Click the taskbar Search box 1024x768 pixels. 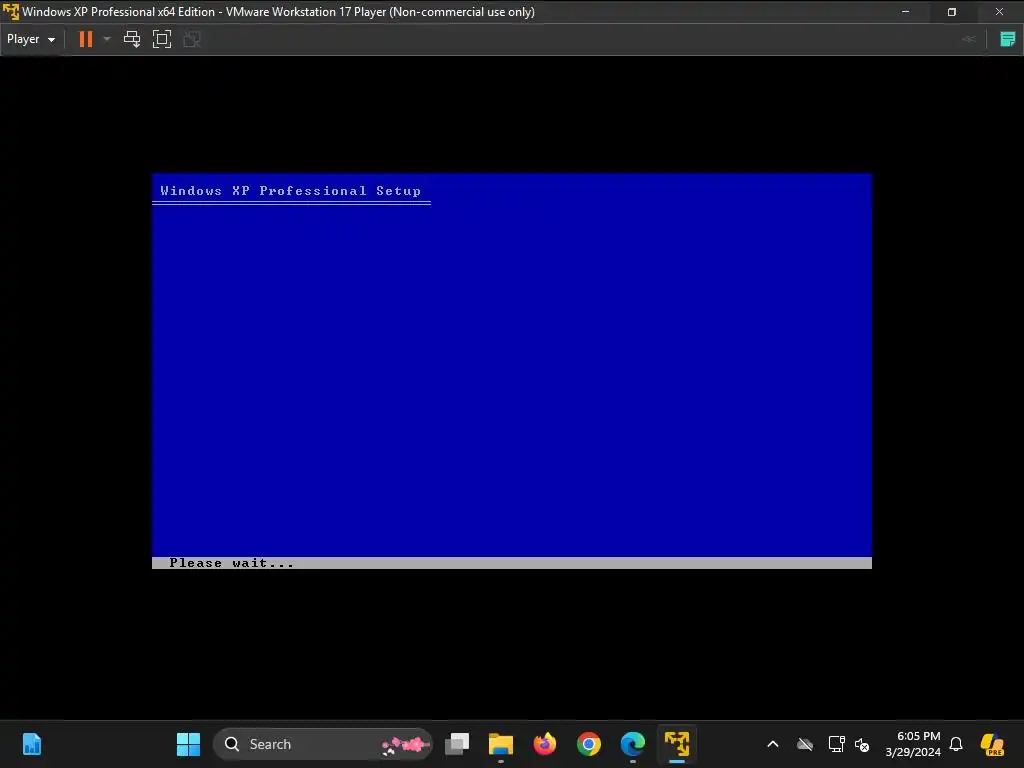point(323,744)
